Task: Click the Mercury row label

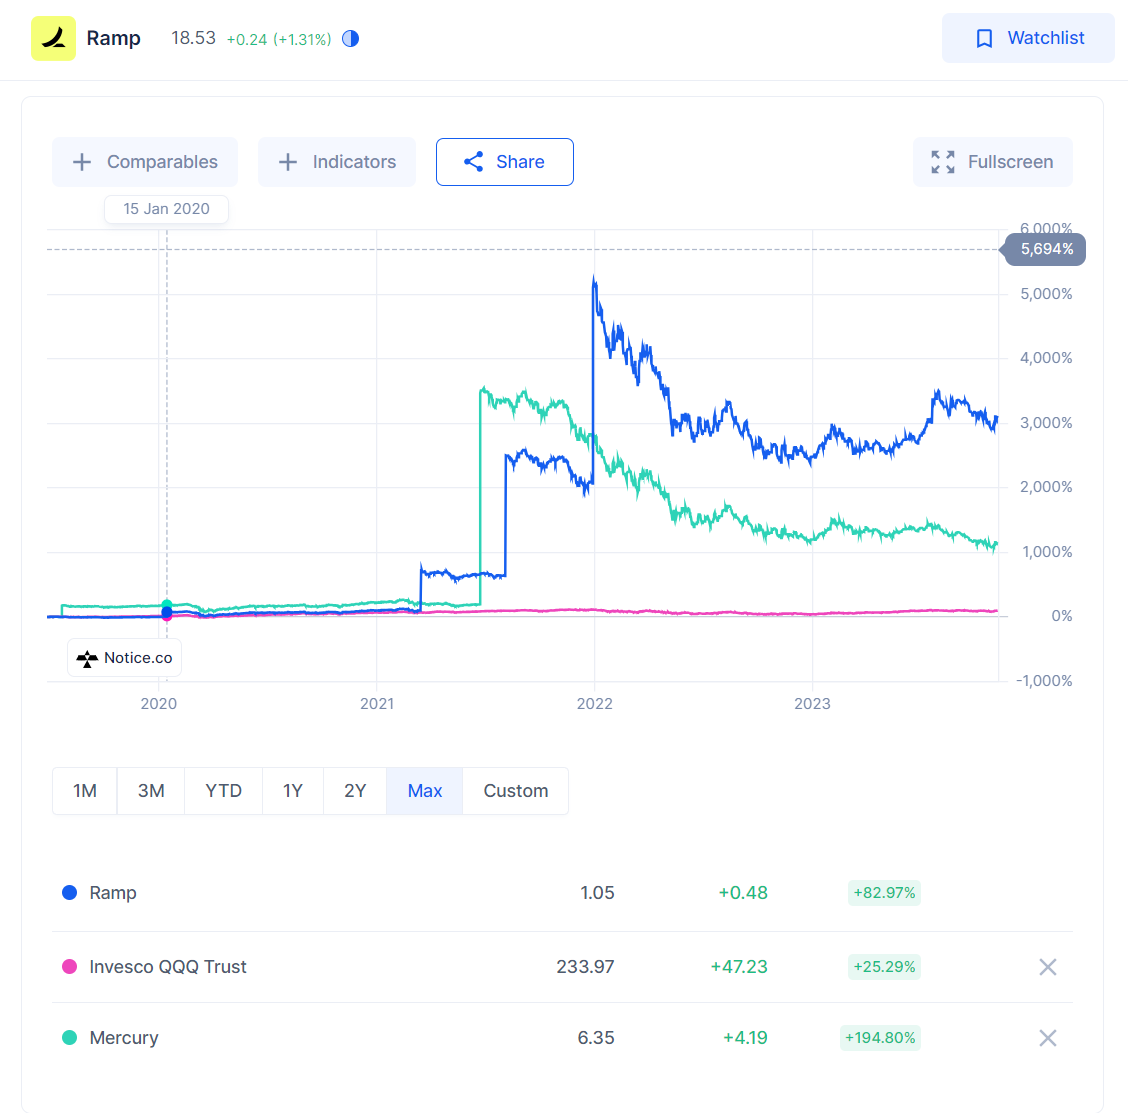Action: pos(124,1038)
